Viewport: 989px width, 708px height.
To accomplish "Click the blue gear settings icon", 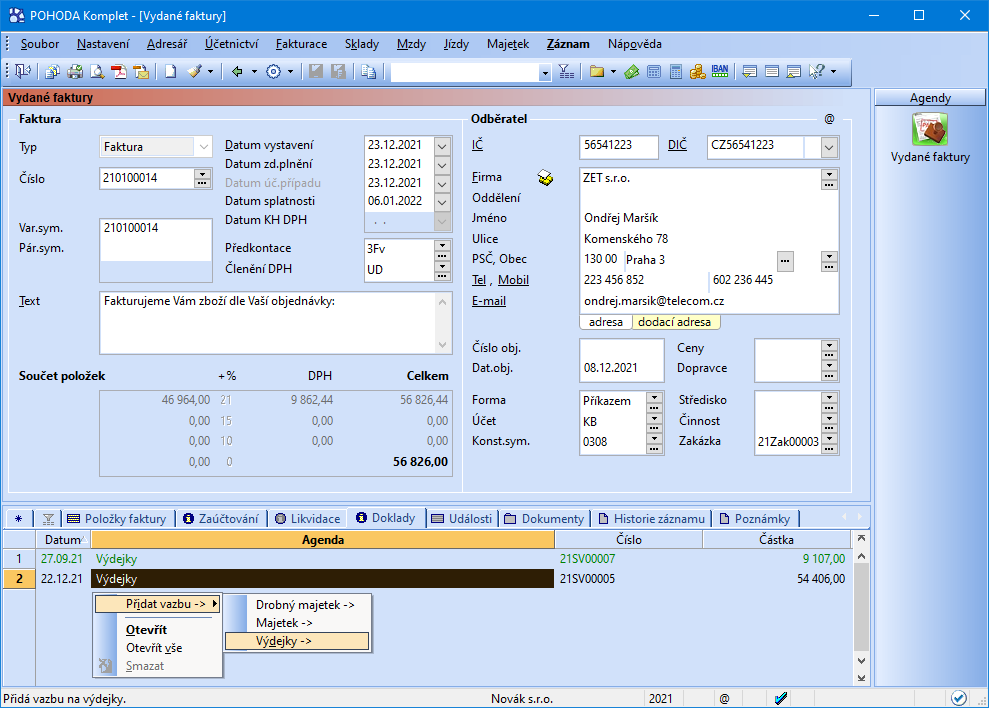I will 273,71.
